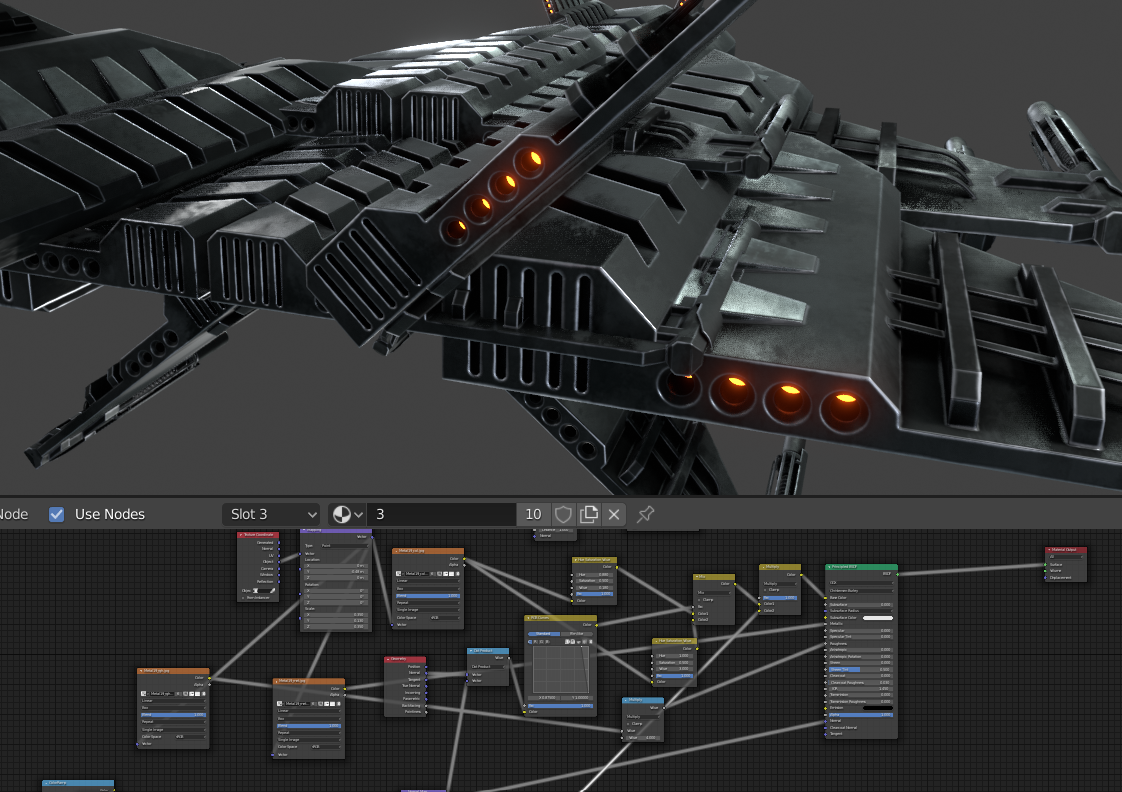Open the browse material sphere icon
1122x792 pixels.
[347, 514]
